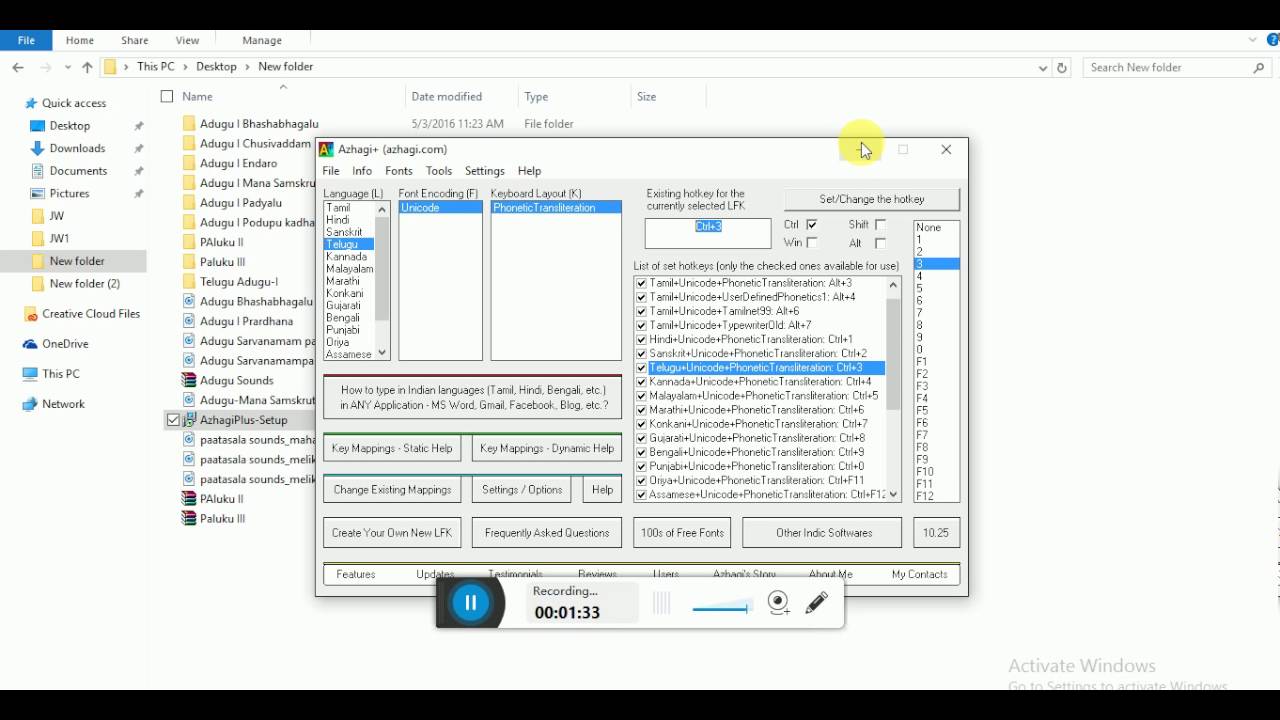The image size is (1280, 720).
Task: Expand This PC breadcrumb chevron
Action: click(x=186, y=67)
